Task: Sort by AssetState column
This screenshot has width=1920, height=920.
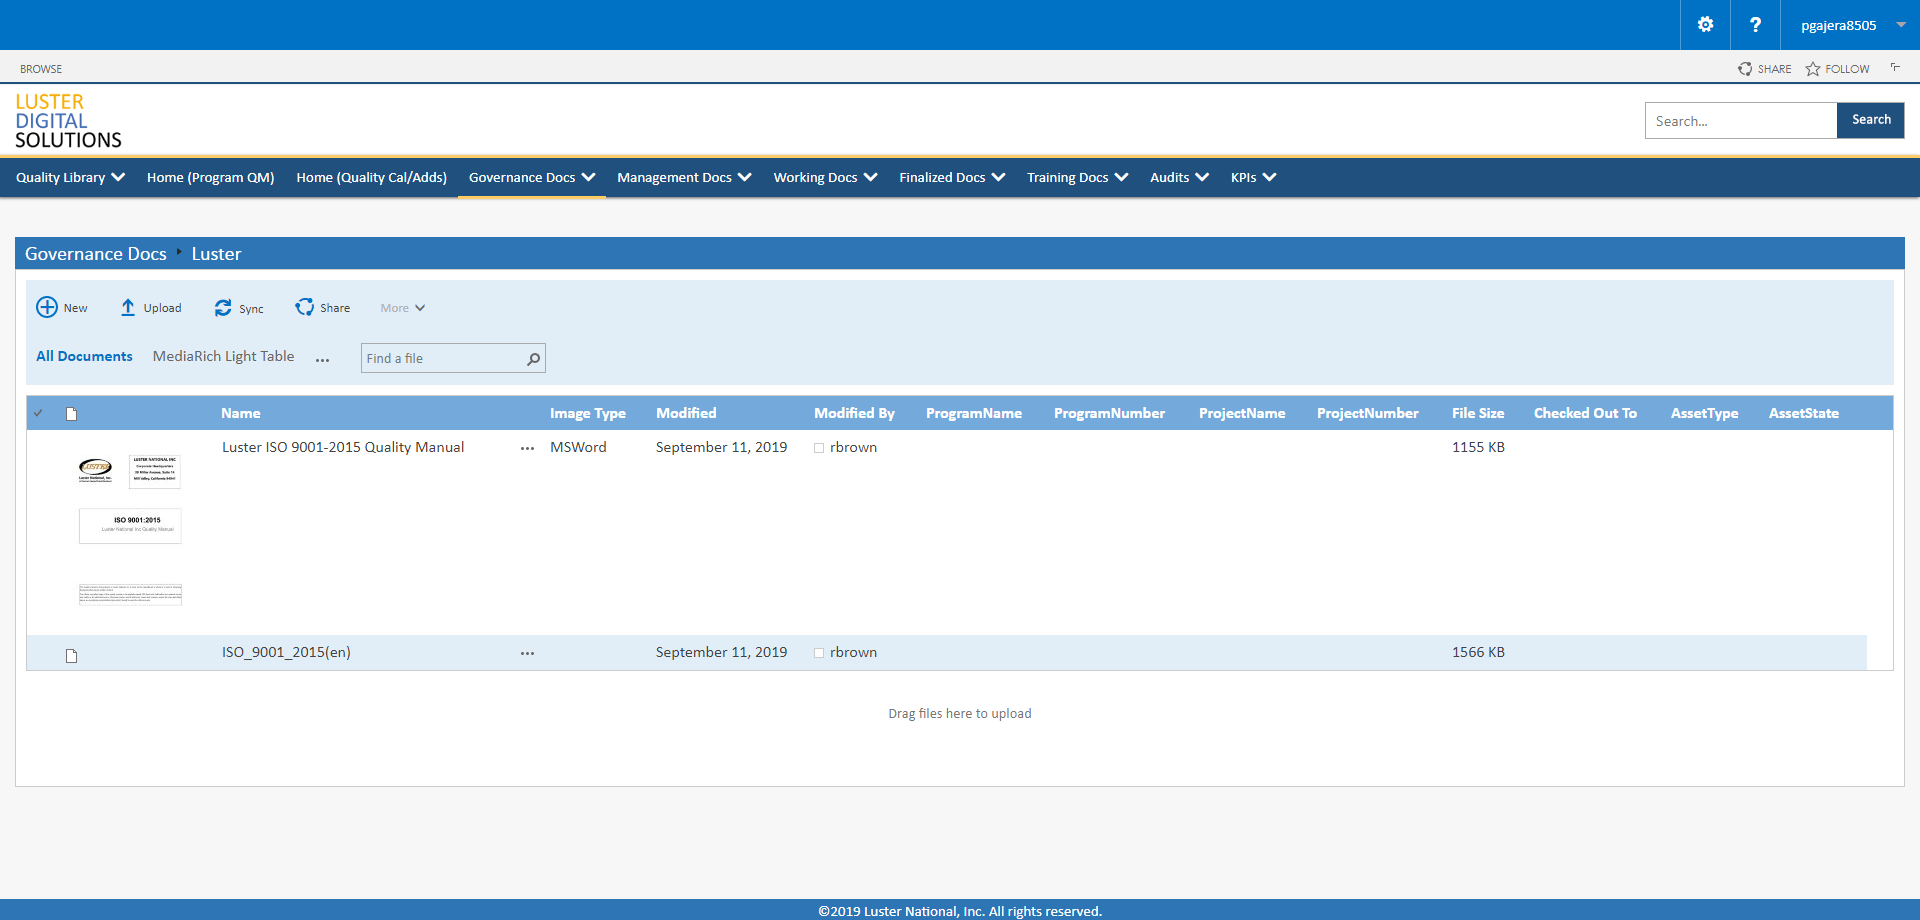Action: tap(1803, 413)
